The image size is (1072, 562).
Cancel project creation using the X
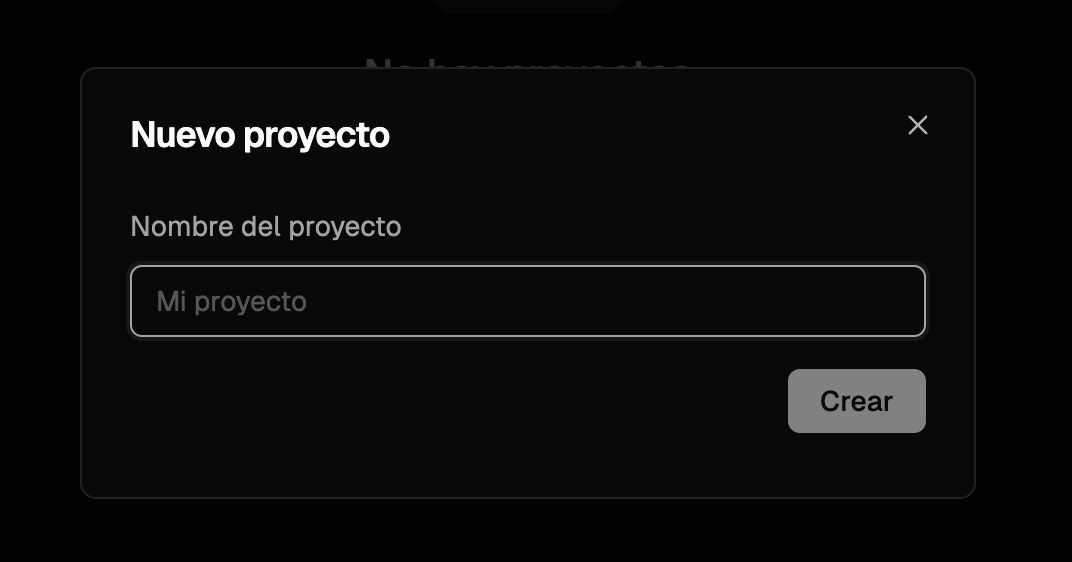917,125
